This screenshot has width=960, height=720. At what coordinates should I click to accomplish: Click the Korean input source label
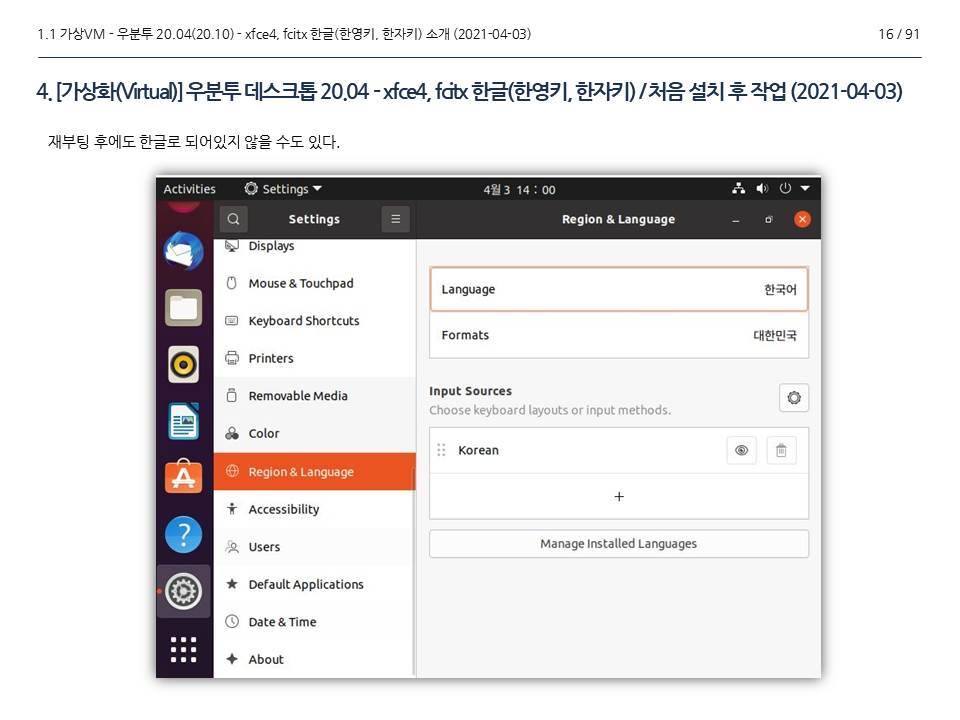(x=479, y=451)
